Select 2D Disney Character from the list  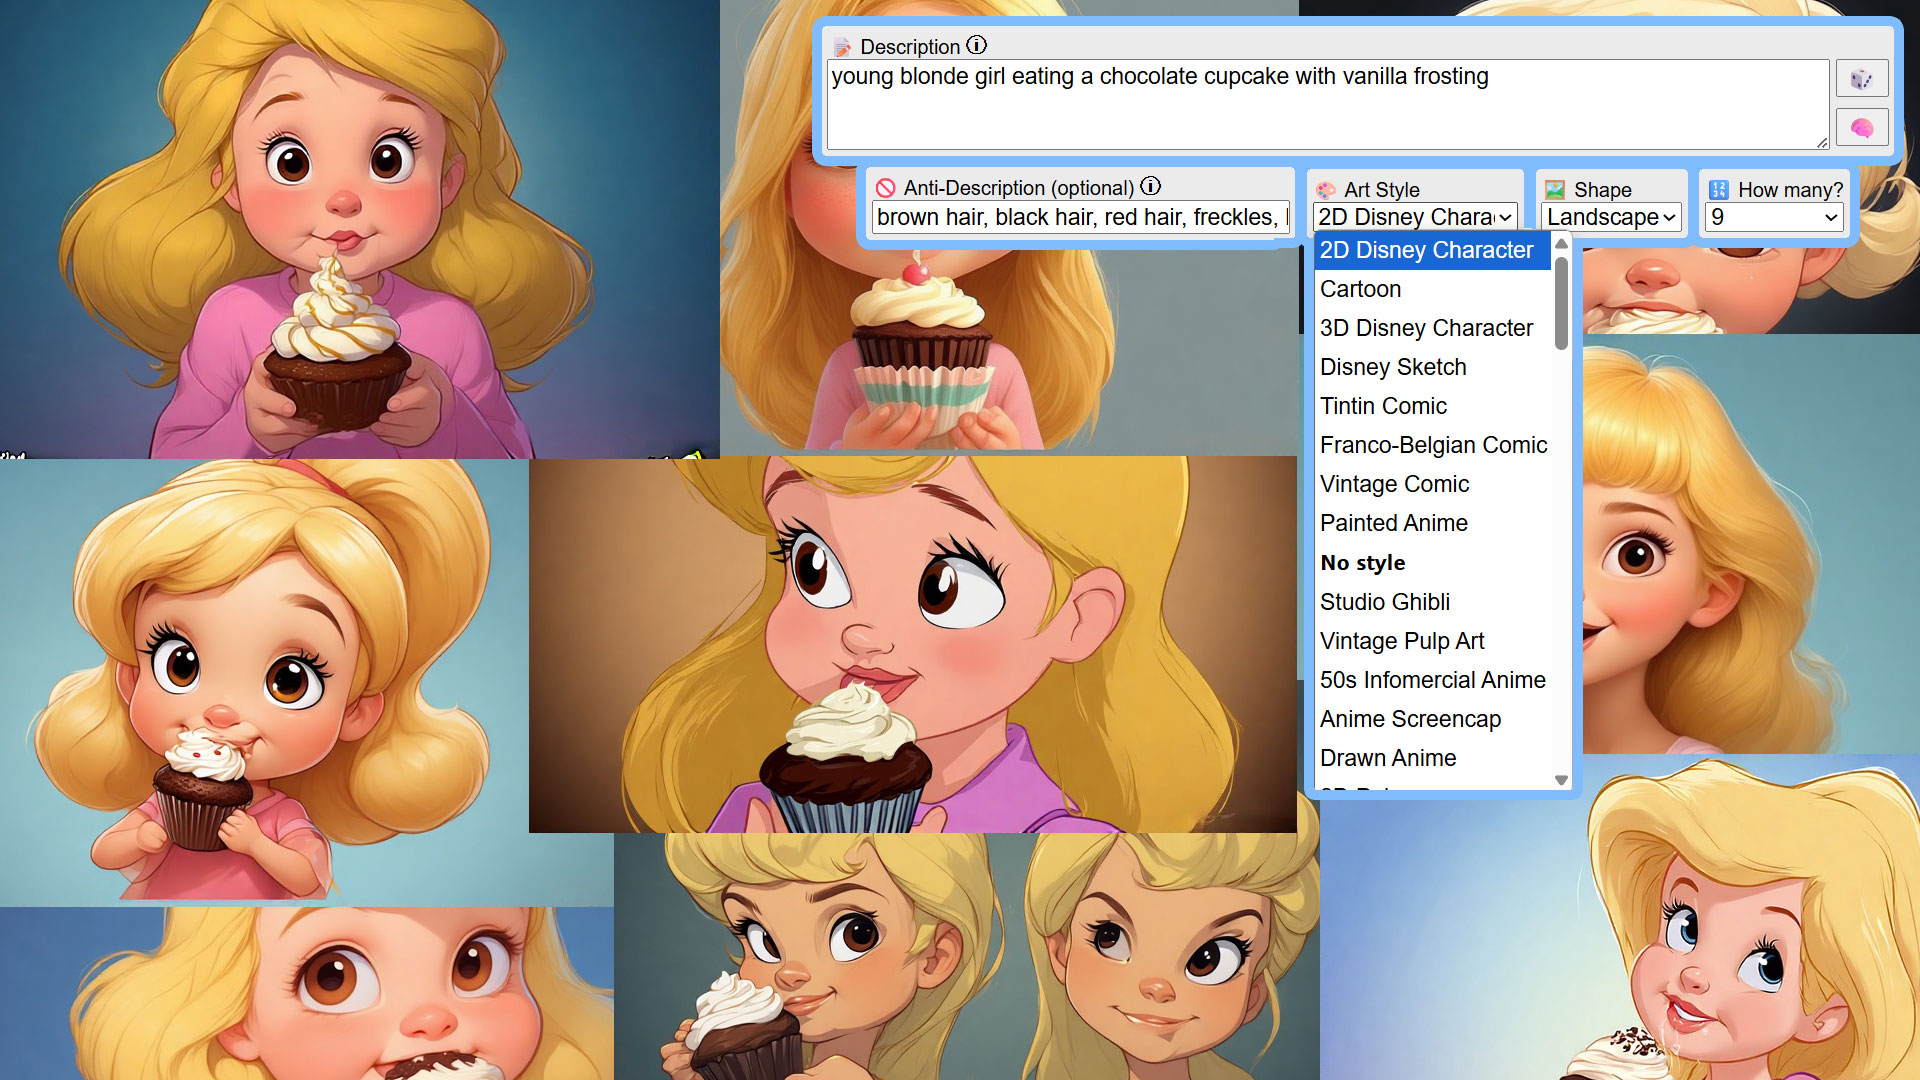pos(1432,250)
